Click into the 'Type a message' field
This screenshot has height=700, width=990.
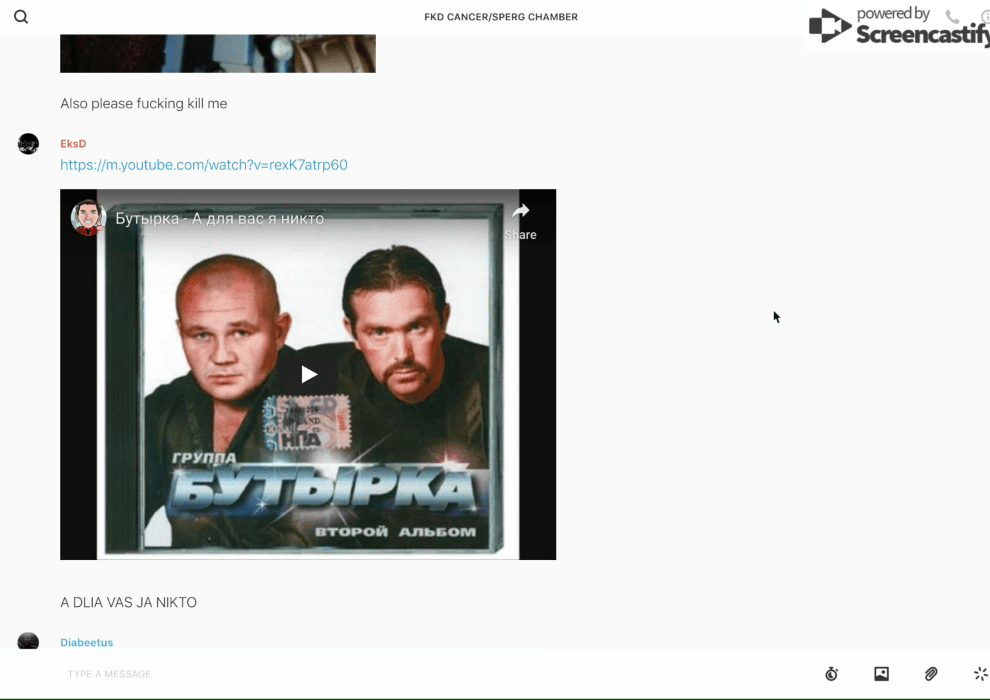400,674
